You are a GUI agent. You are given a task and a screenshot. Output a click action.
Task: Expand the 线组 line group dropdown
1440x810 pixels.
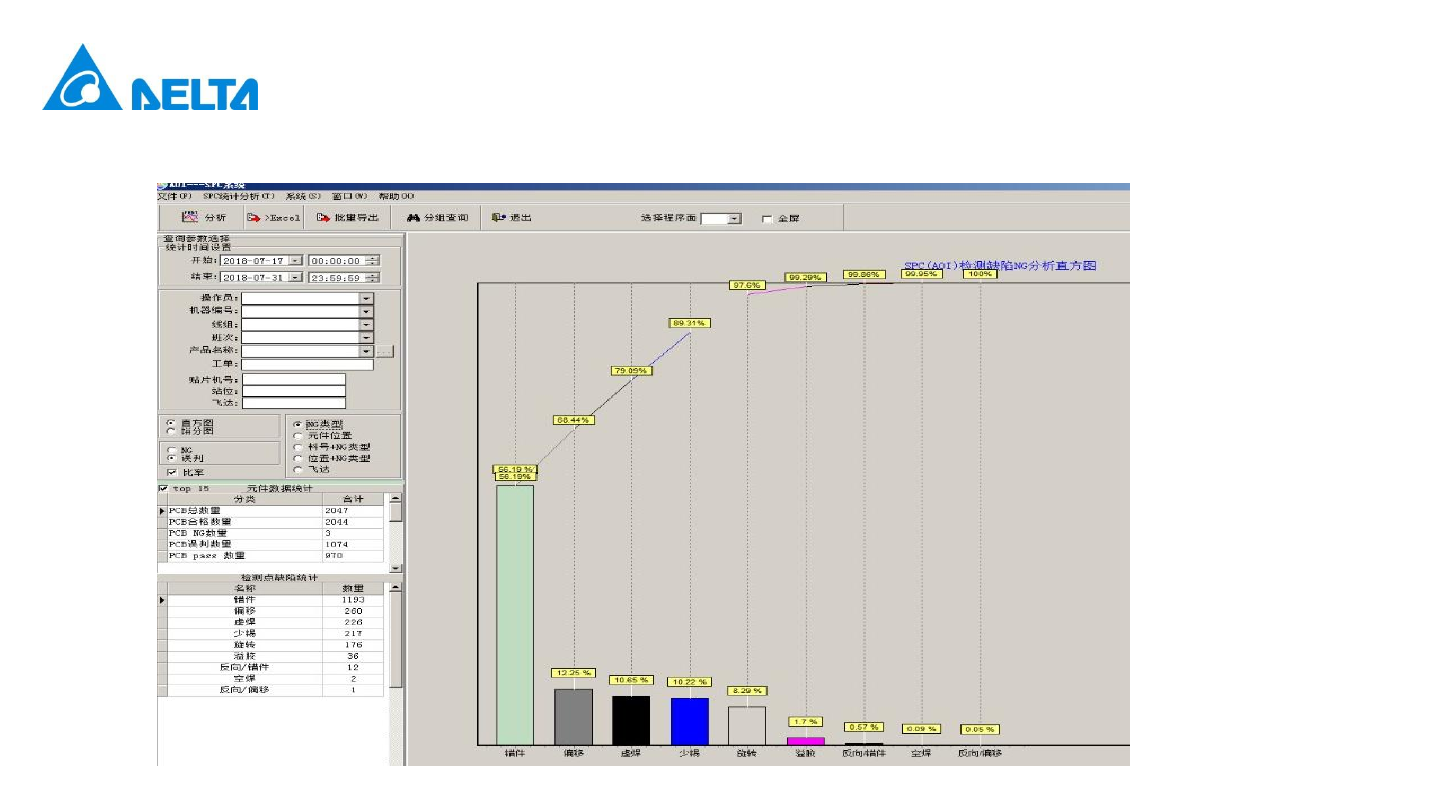click(367, 324)
